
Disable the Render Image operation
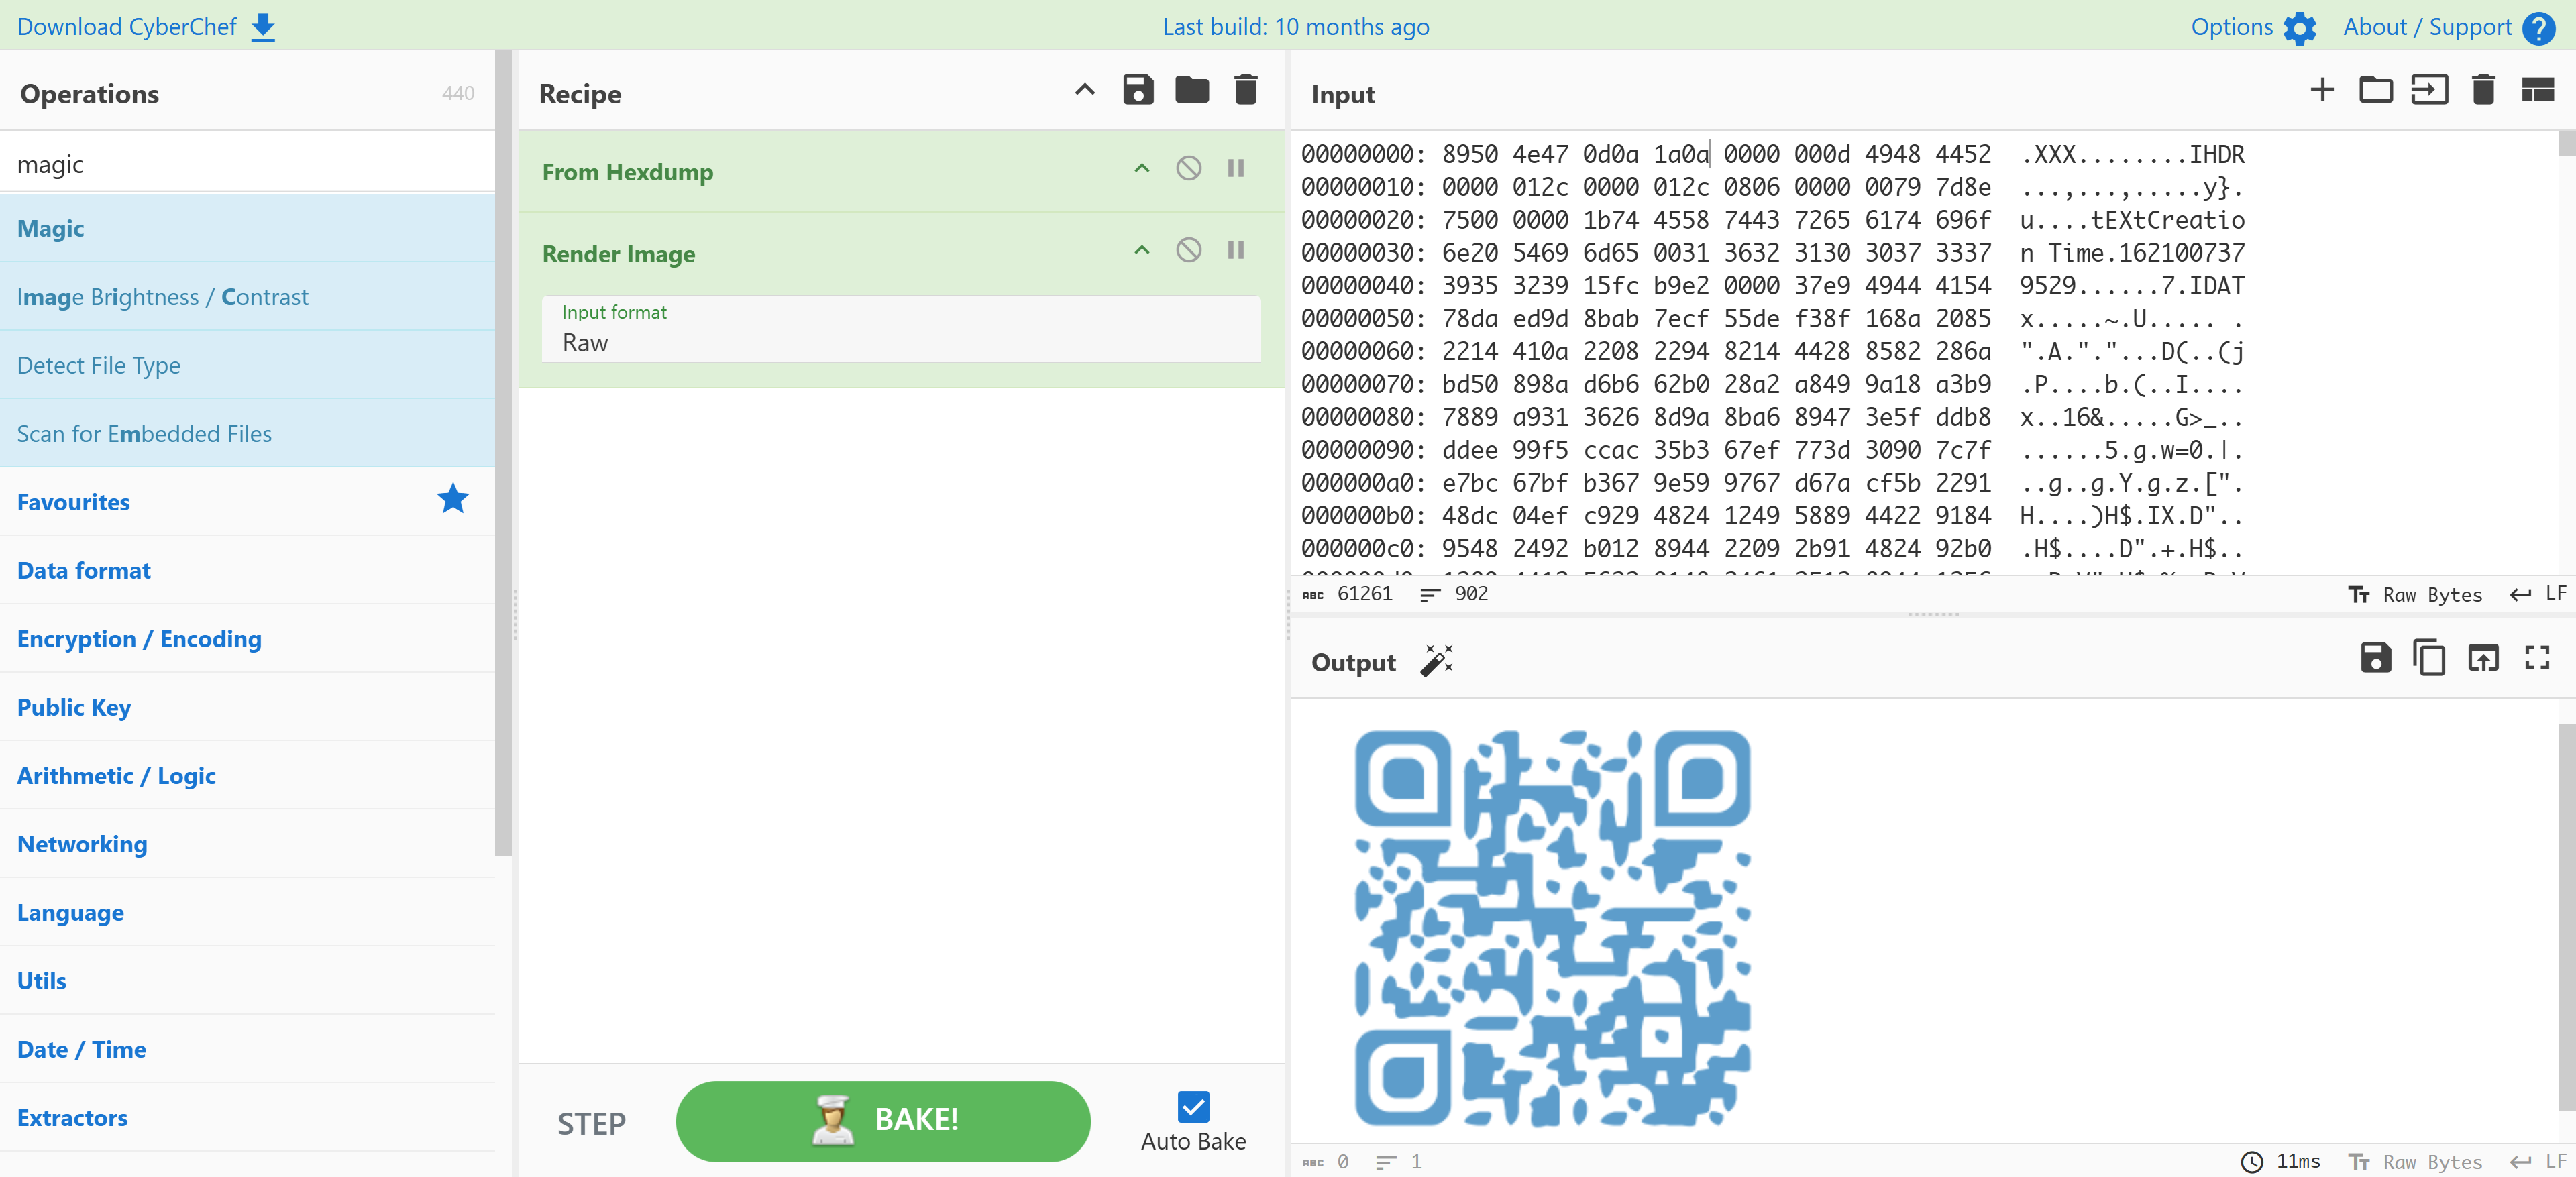coord(1189,250)
